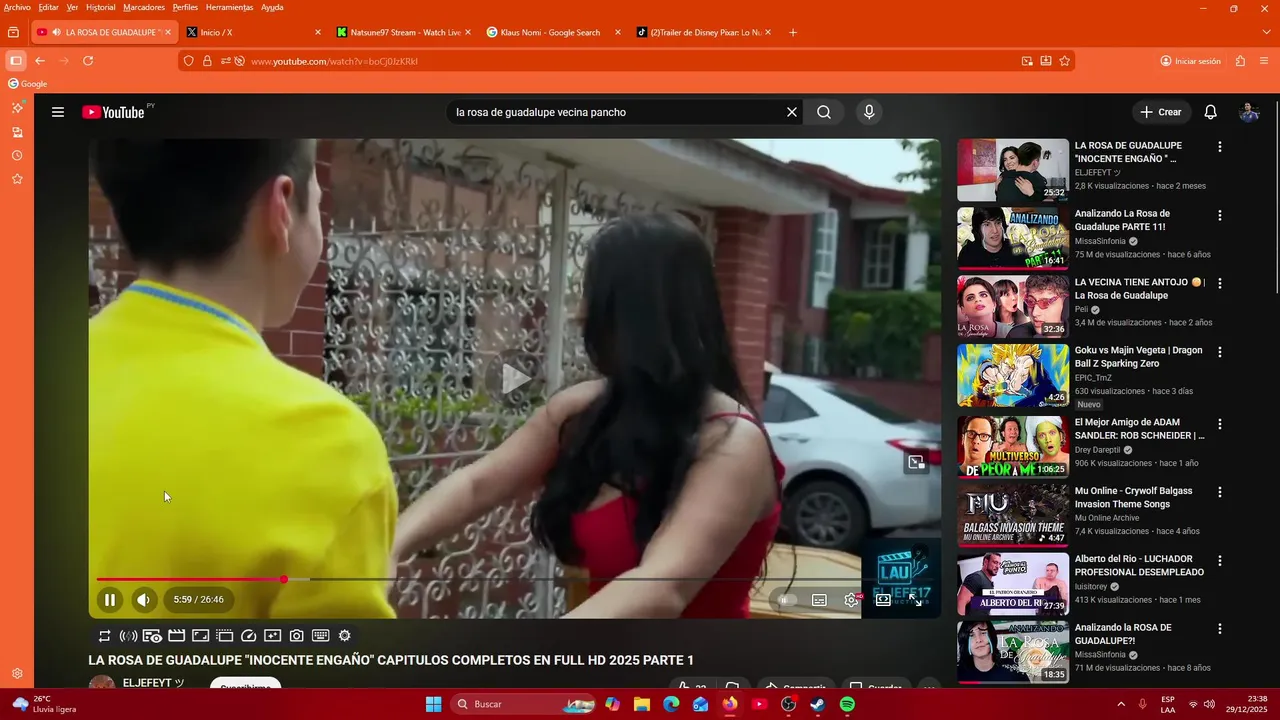Image resolution: width=1280 pixels, height=720 pixels.
Task: Go to YouTube home via logo
Action: (x=113, y=112)
